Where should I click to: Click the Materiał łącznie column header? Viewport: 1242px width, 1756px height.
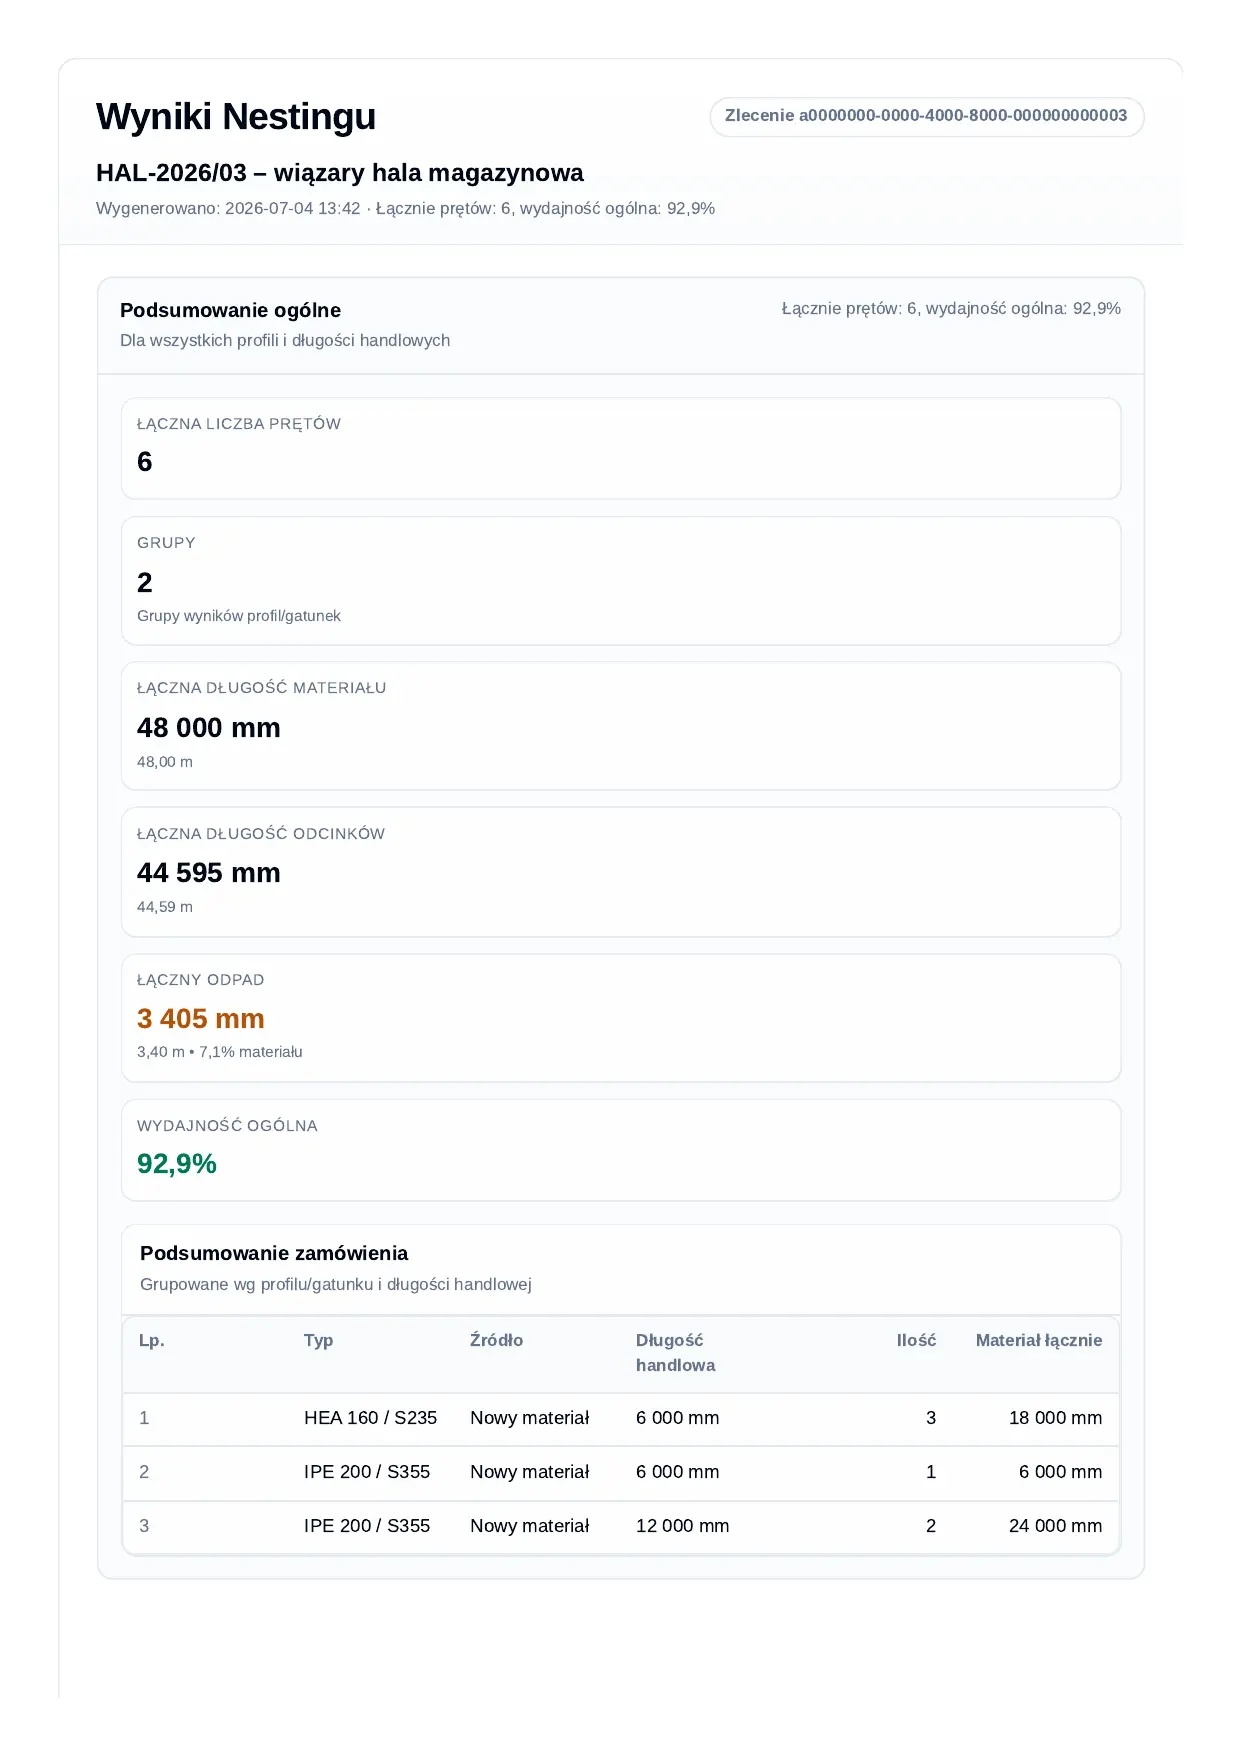[x=1039, y=1341]
